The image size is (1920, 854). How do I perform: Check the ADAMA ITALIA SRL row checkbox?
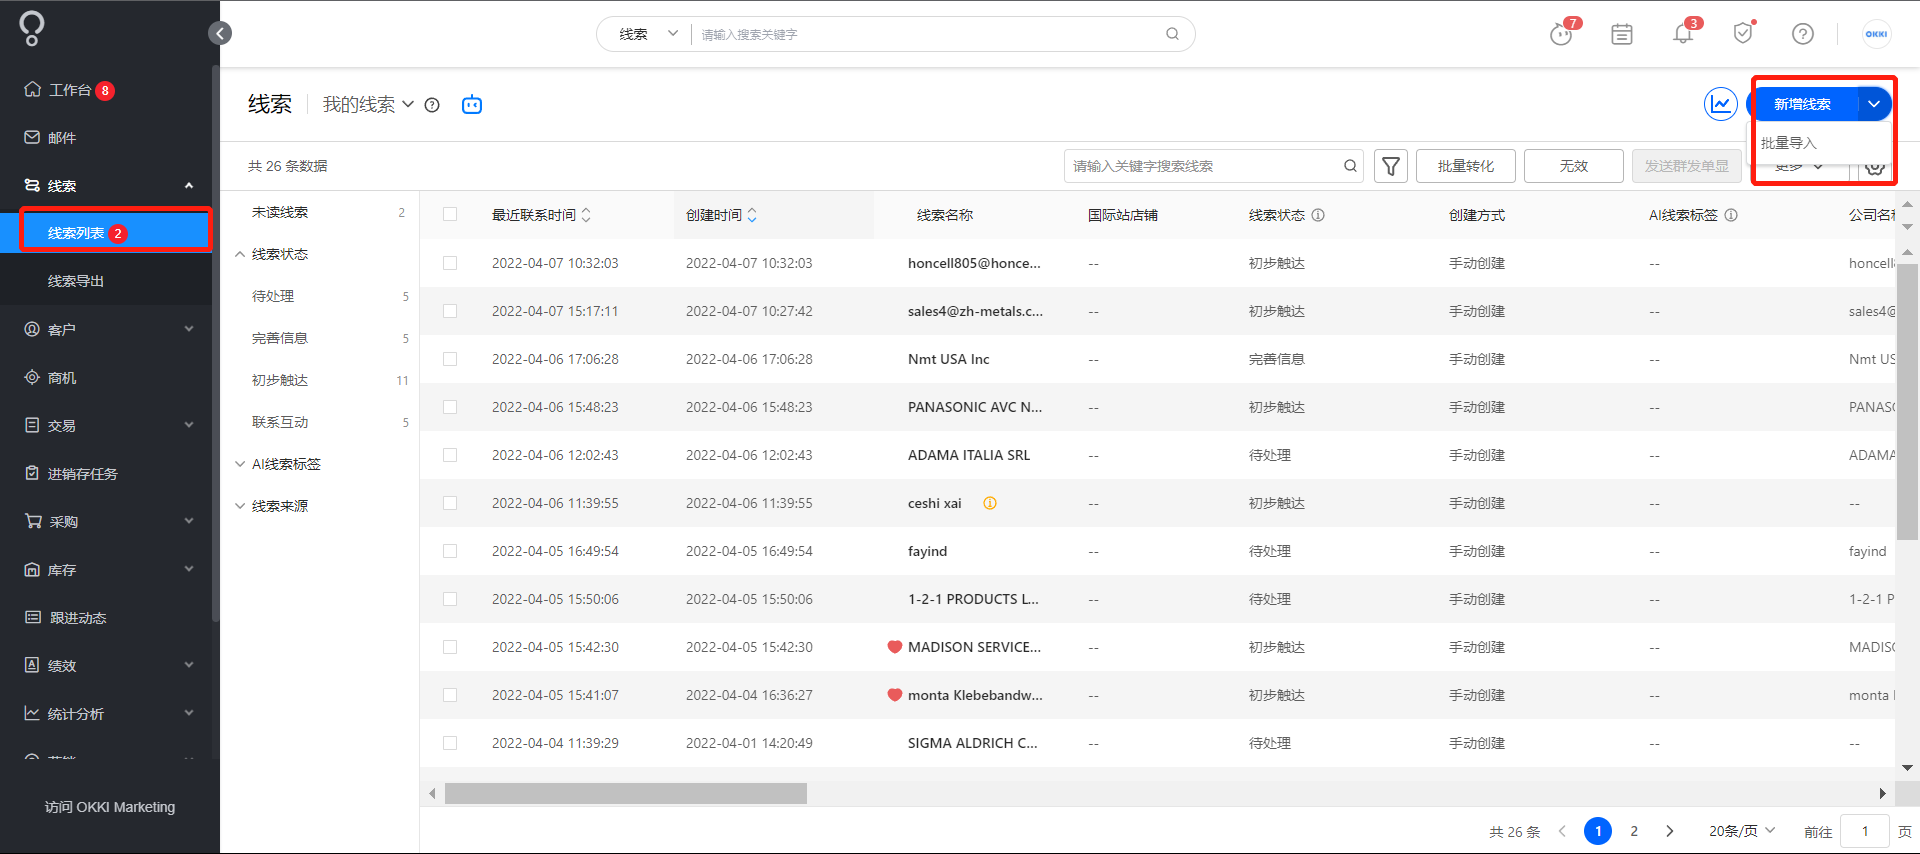[450, 455]
